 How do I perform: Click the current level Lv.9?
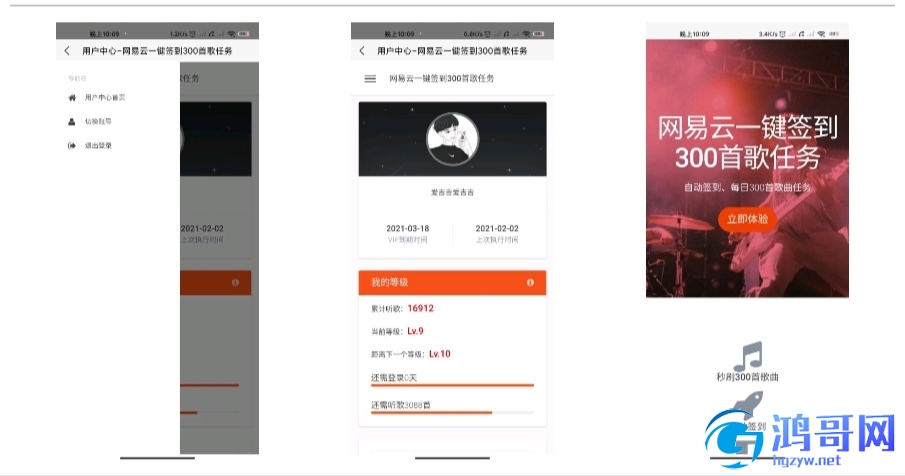[x=415, y=331]
